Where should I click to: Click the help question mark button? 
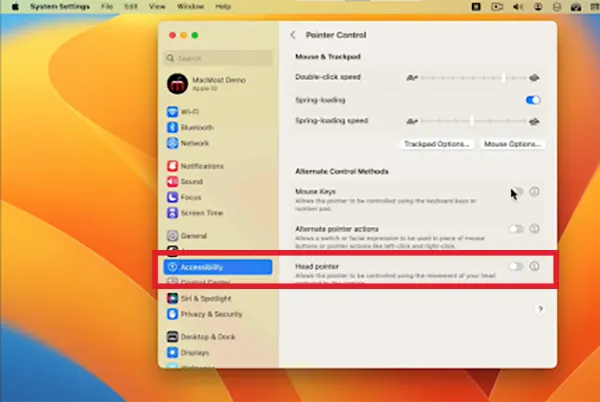pos(540,309)
